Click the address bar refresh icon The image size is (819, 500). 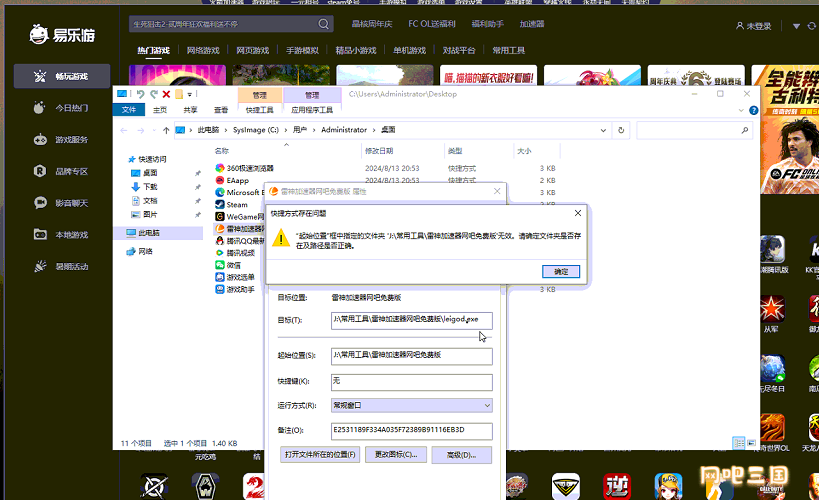click(x=621, y=130)
